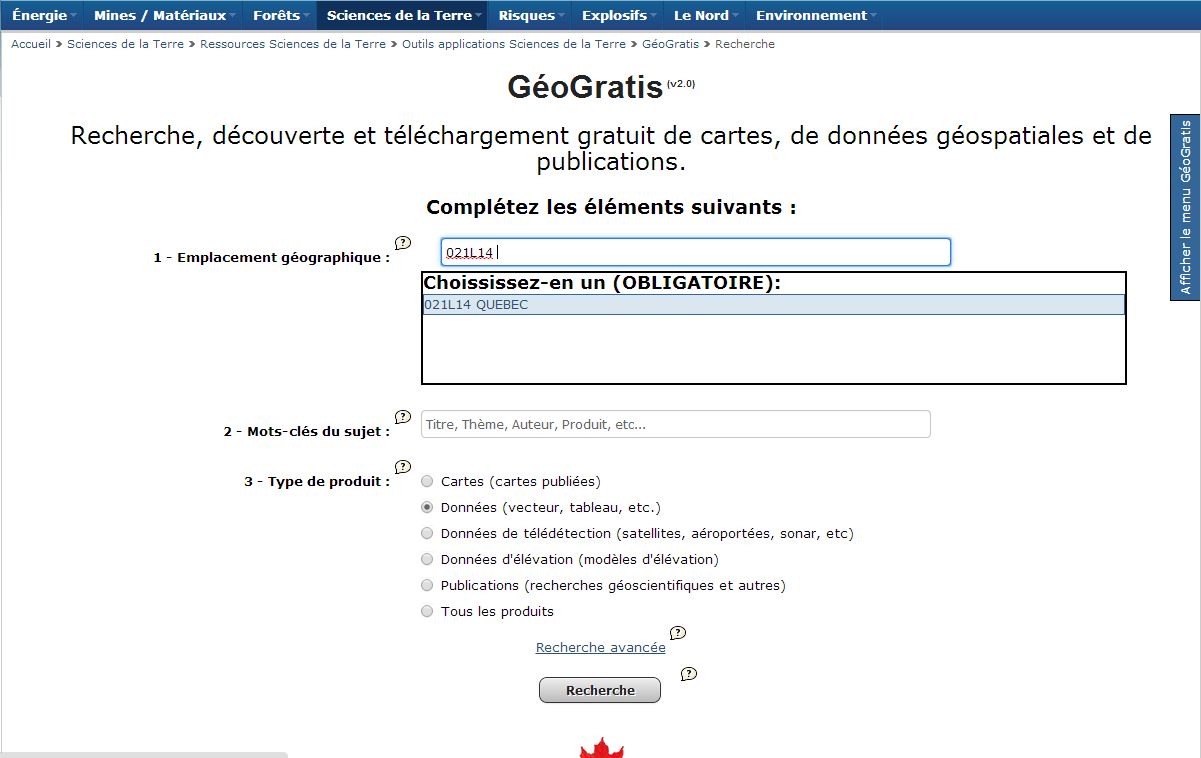Expand the Environnement menu

point(815,15)
